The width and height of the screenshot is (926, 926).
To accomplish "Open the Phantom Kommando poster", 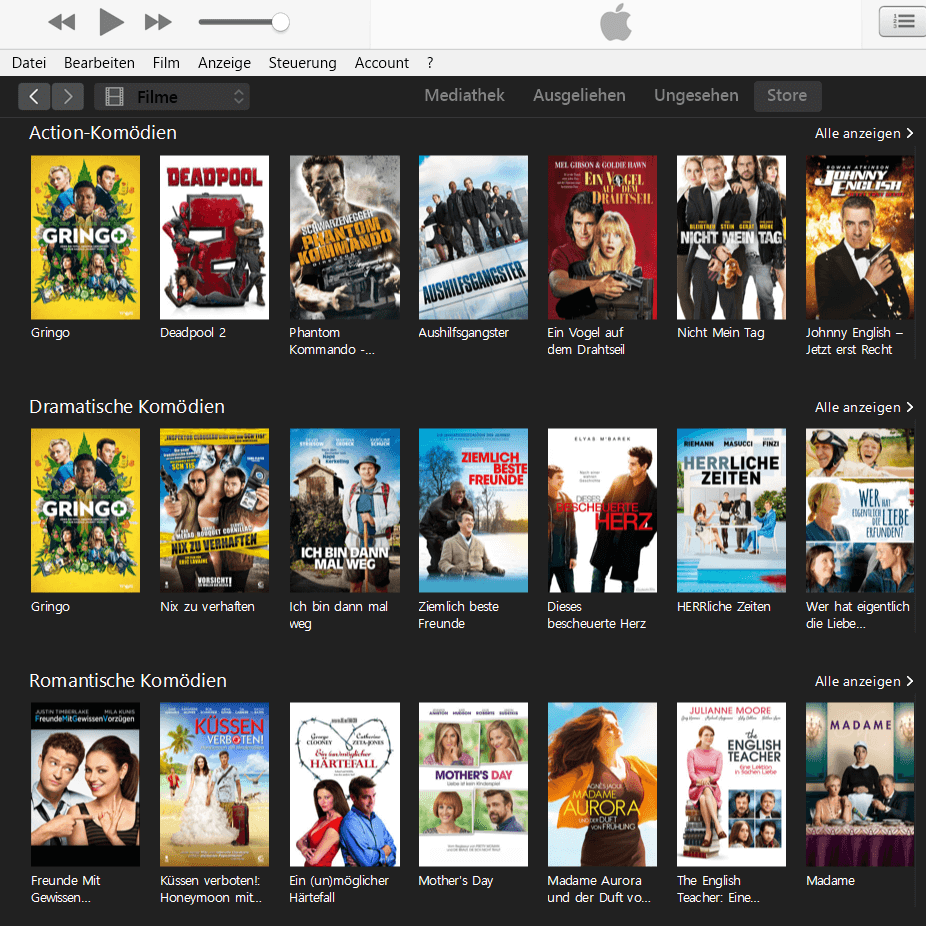I will tap(344, 237).
